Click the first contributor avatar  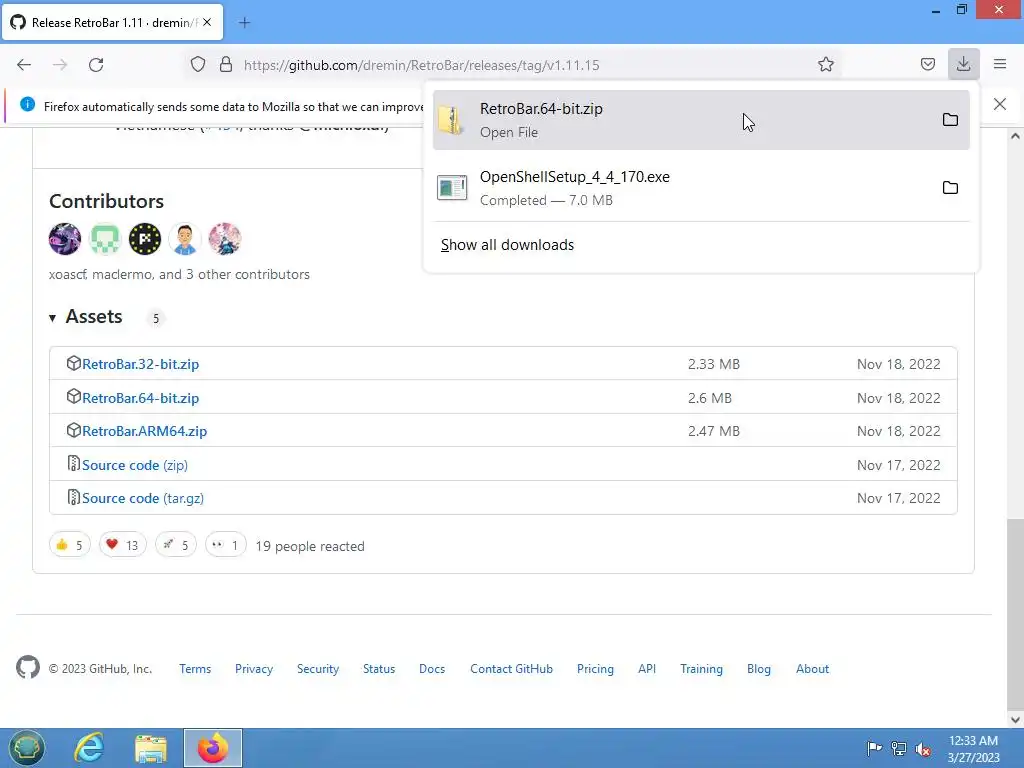coord(65,238)
